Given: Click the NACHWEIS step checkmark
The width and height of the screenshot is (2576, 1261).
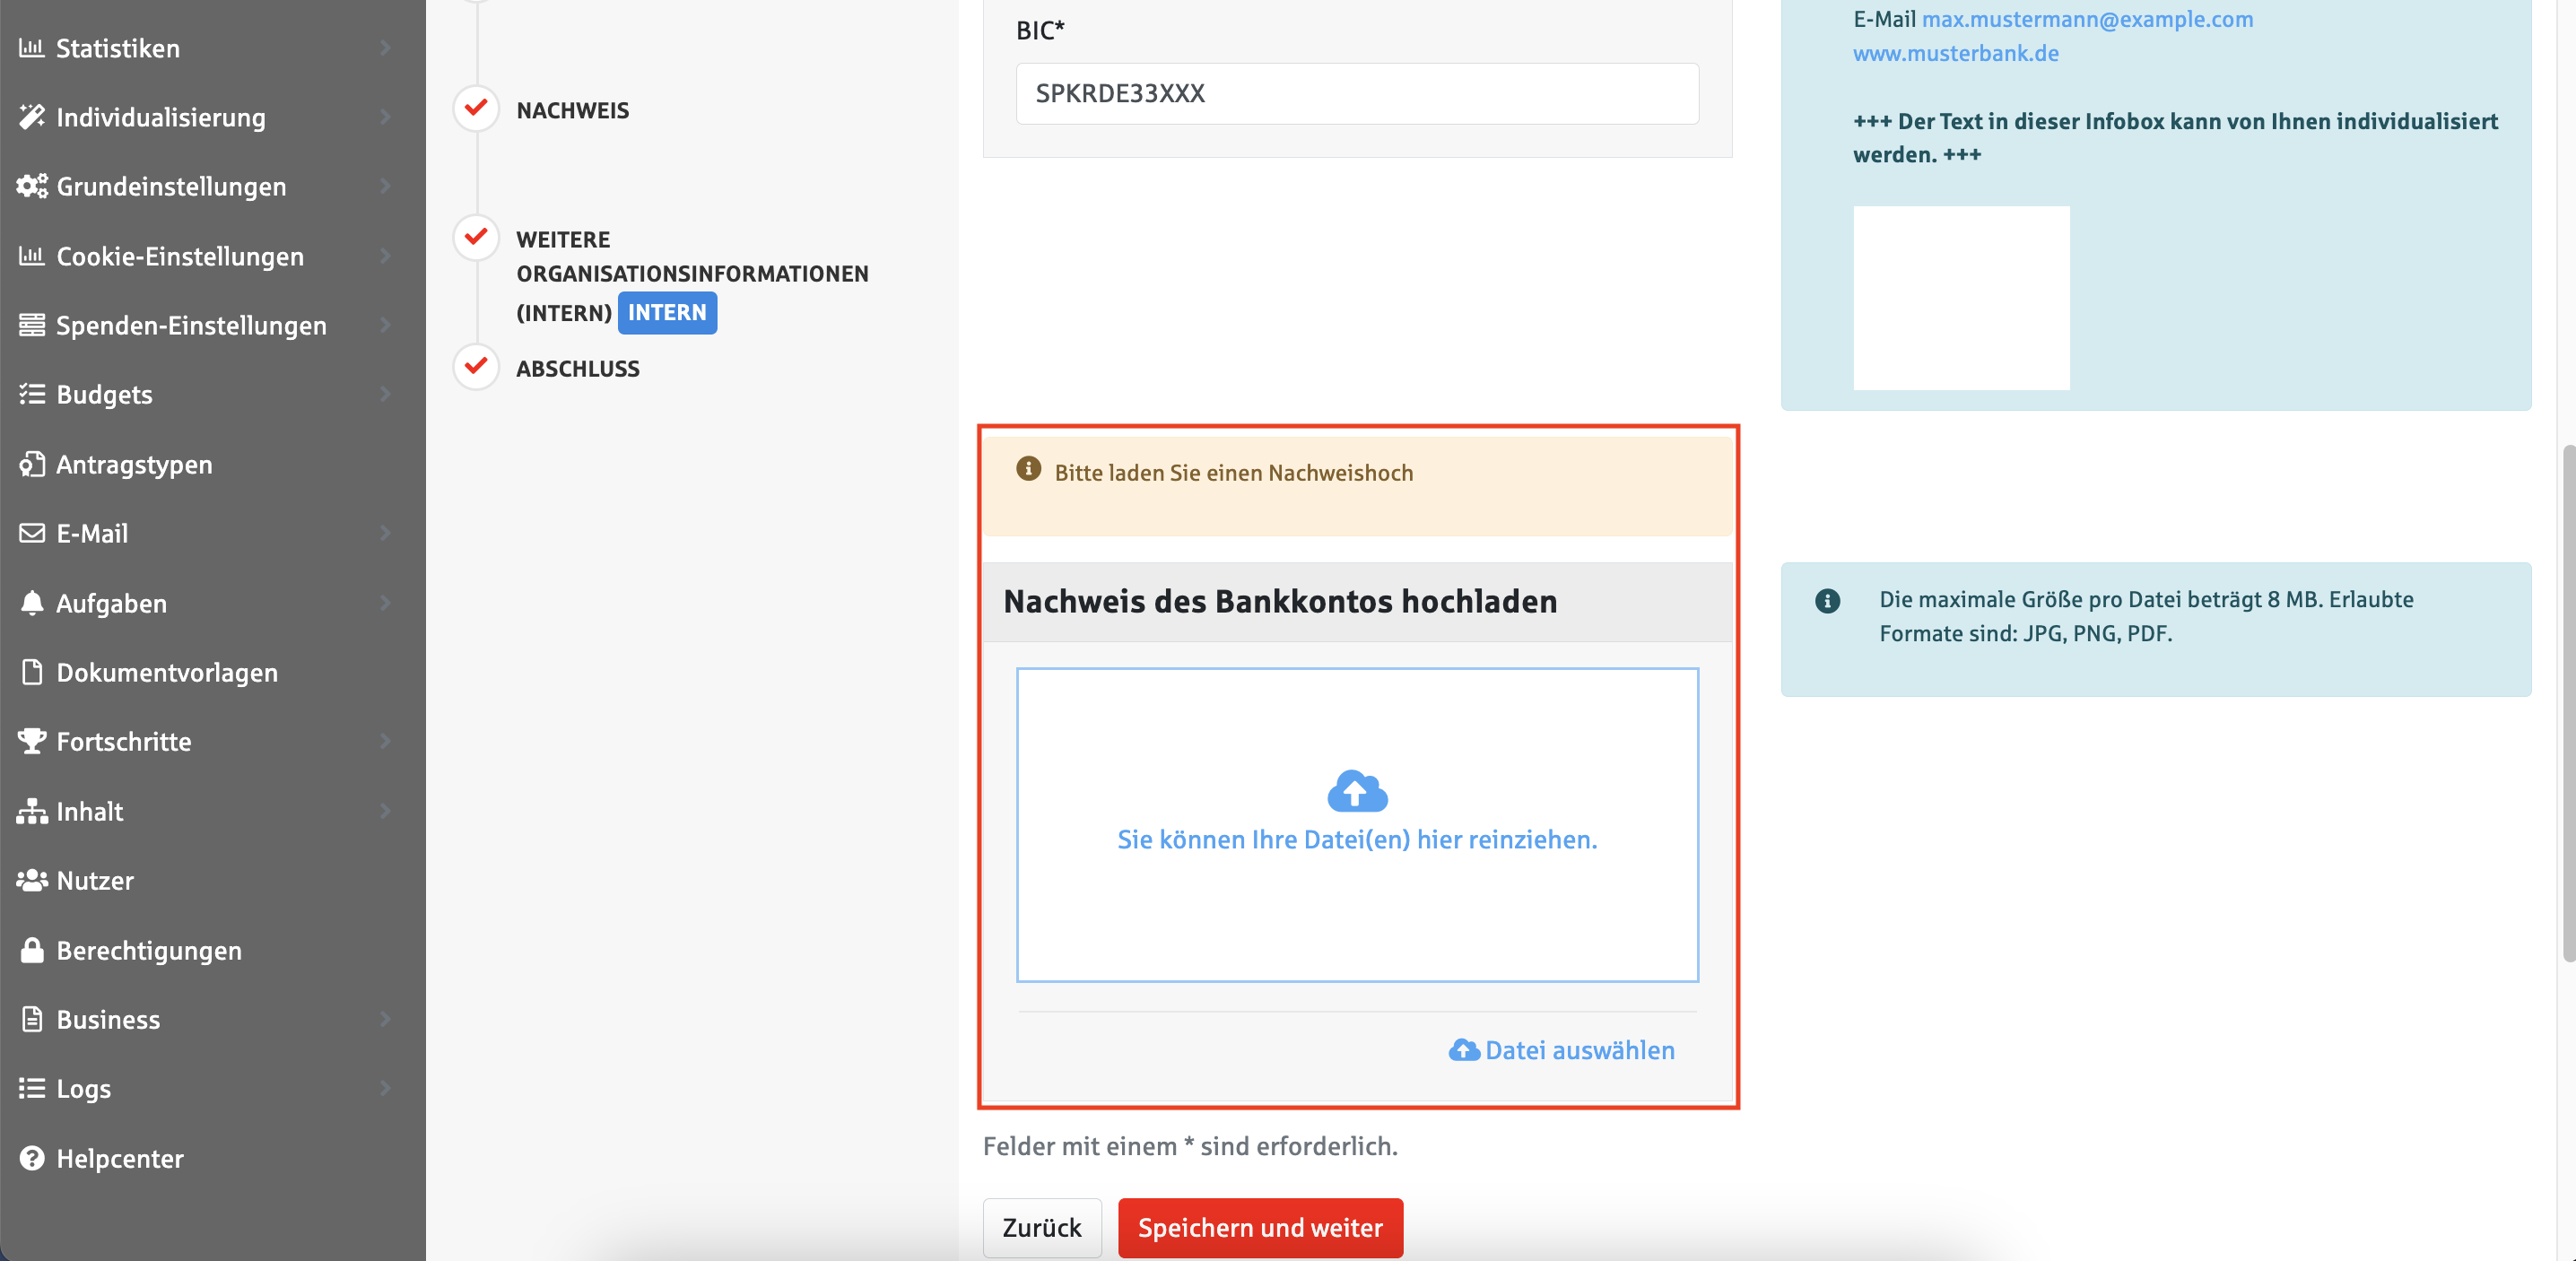Looking at the screenshot, I should [x=476, y=107].
